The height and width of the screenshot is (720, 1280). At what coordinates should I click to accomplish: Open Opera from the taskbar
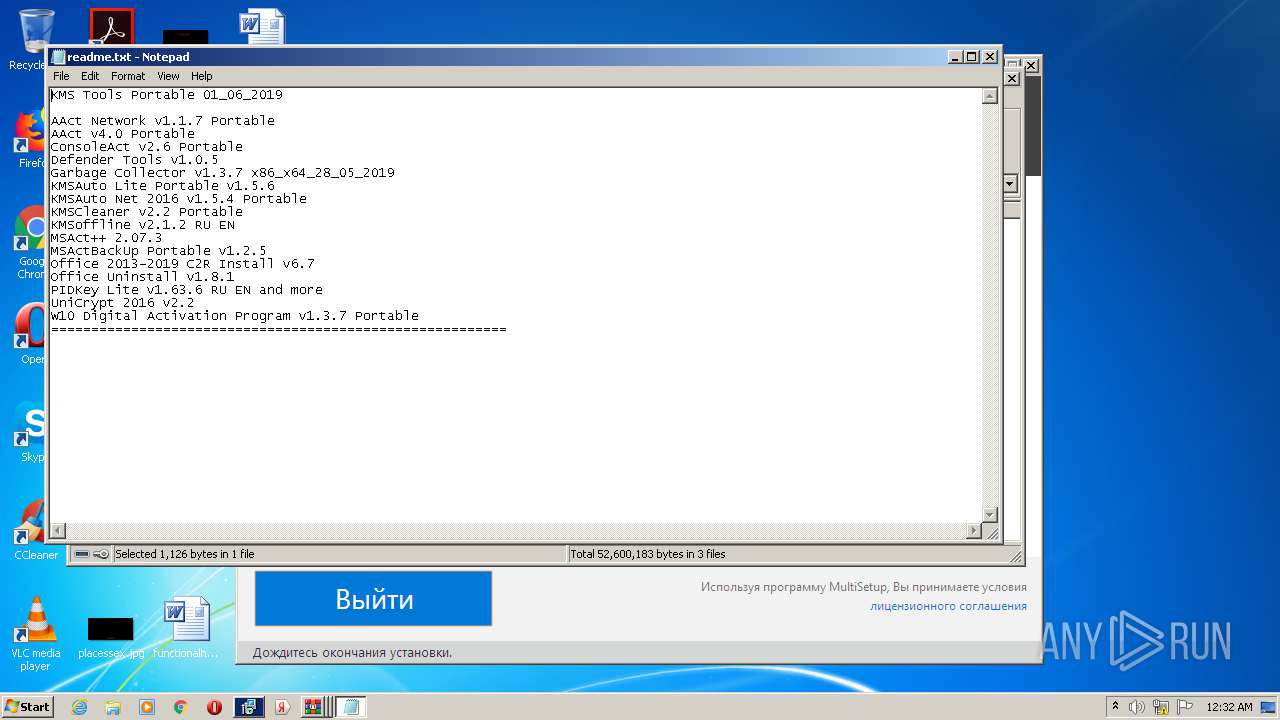pos(214,707)
